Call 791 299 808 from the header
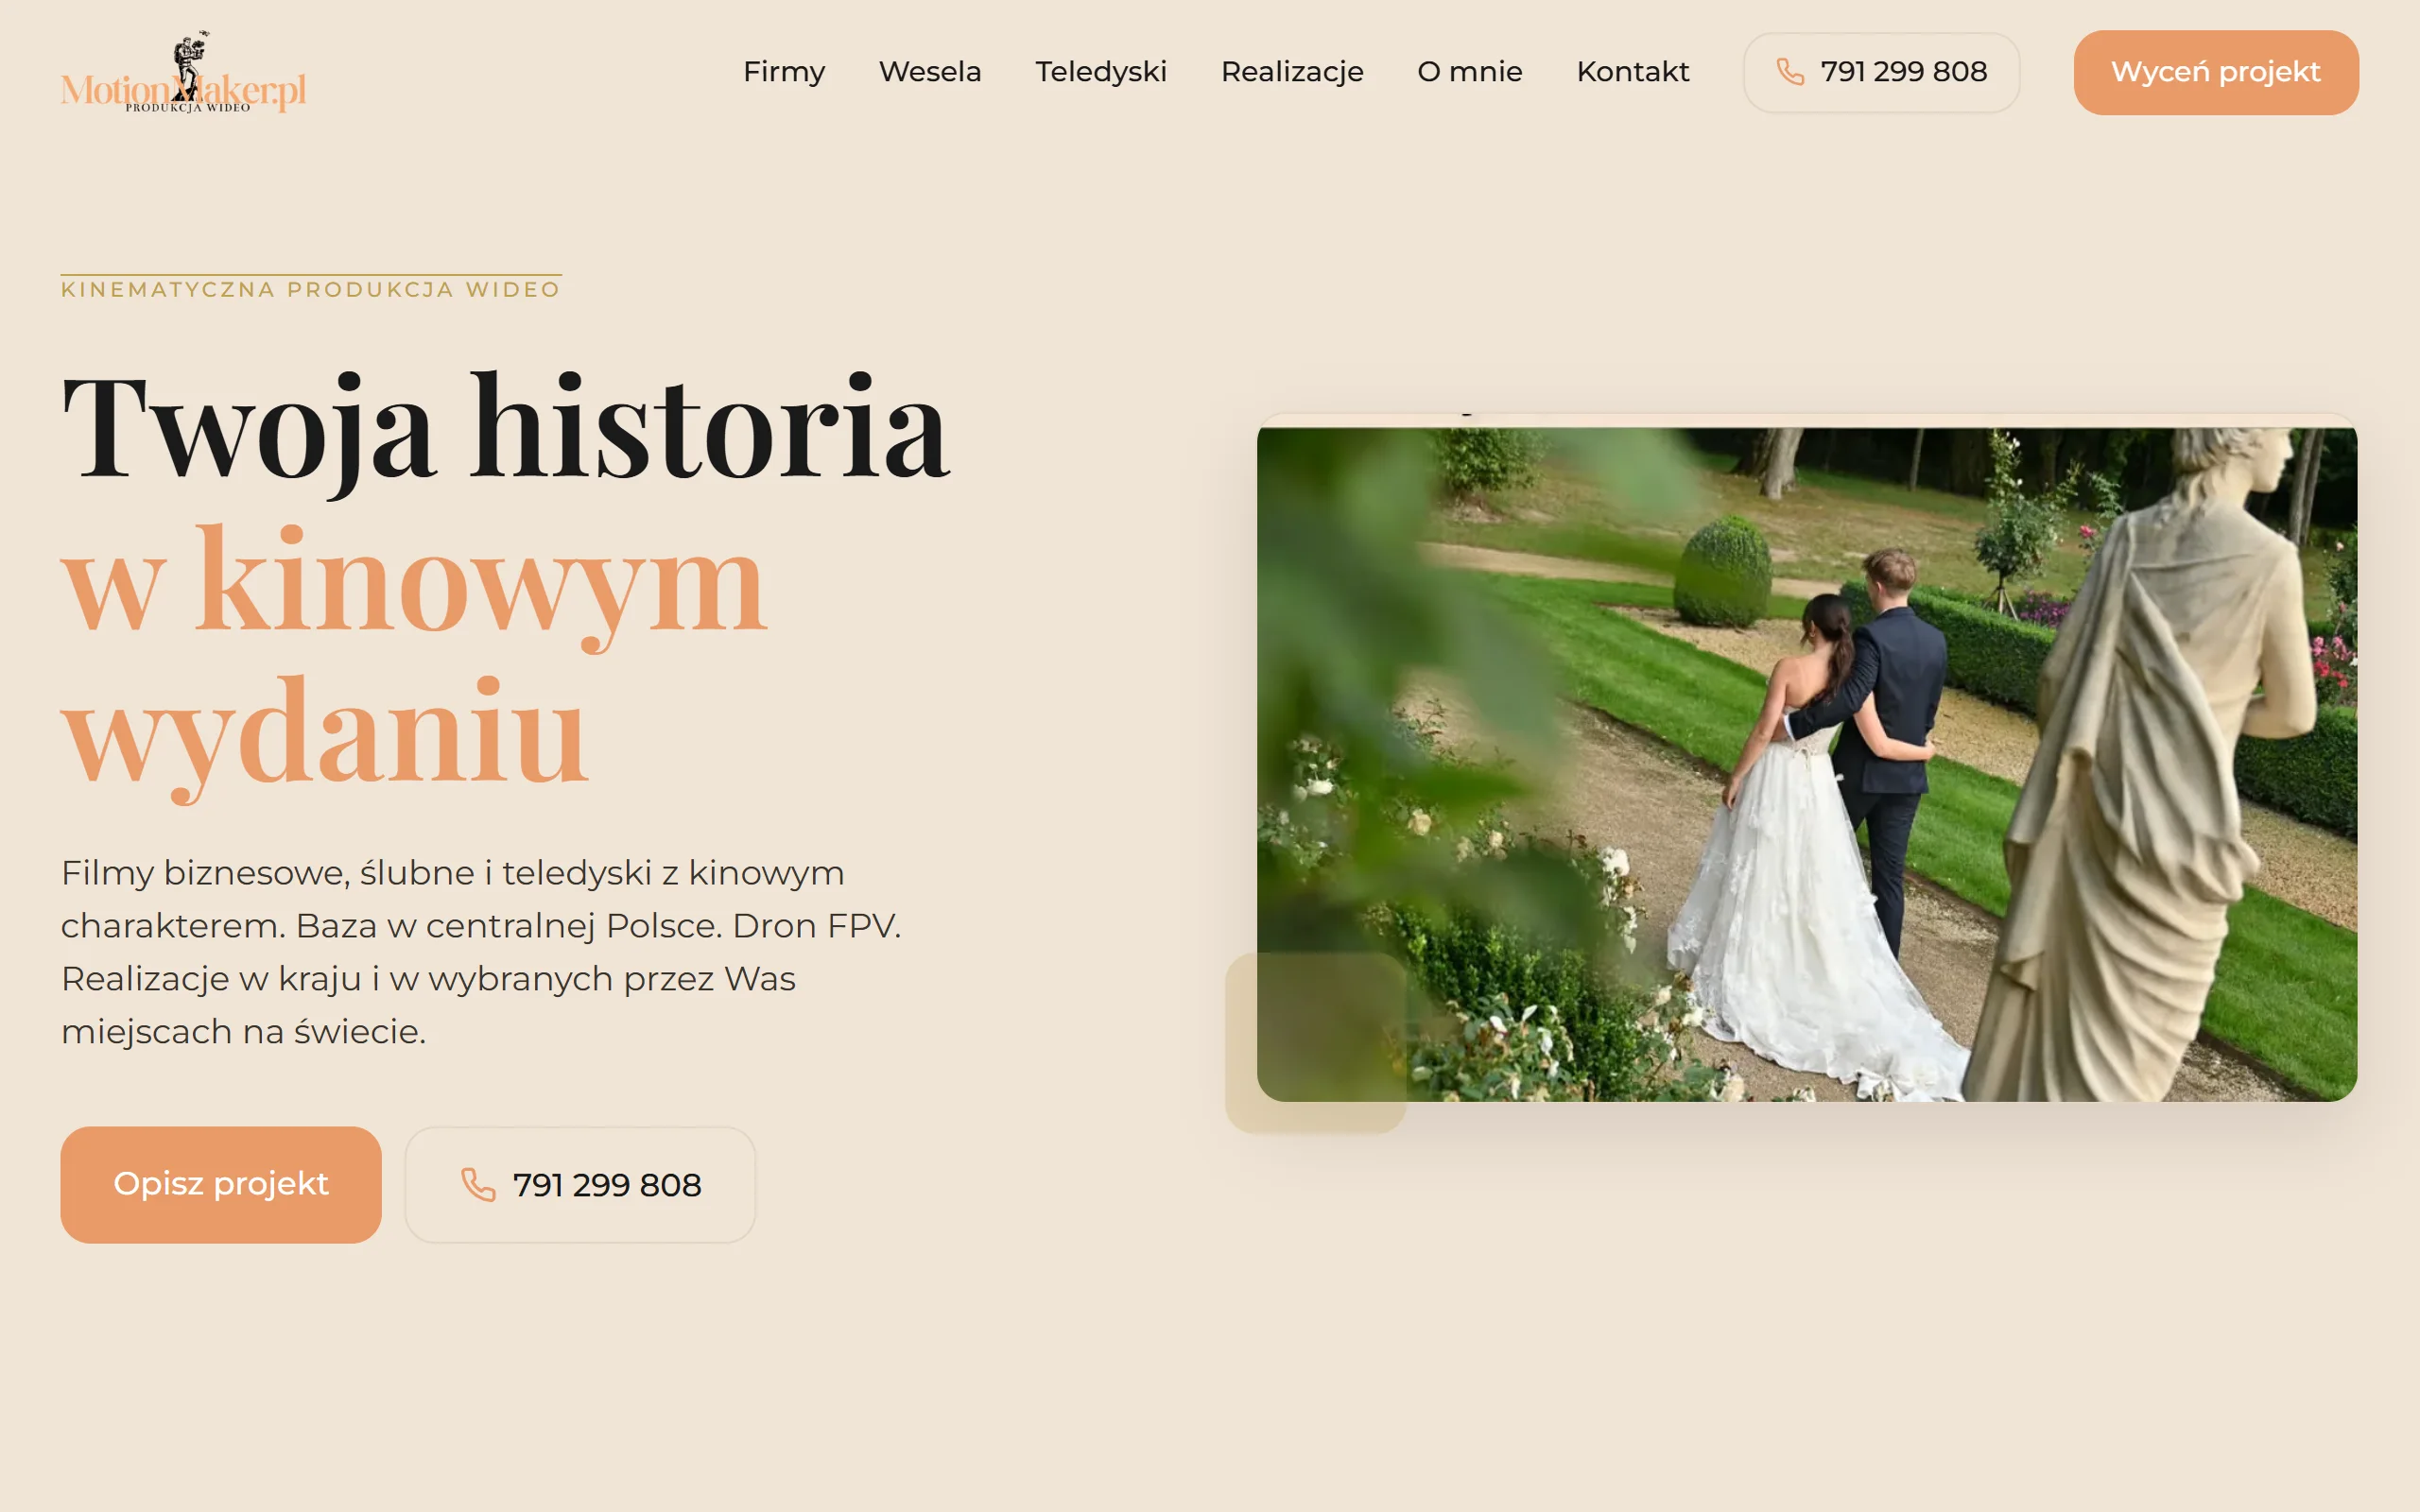Screen dimensions: 2420x1512 pyautogui.click(x=1881, y=72)
